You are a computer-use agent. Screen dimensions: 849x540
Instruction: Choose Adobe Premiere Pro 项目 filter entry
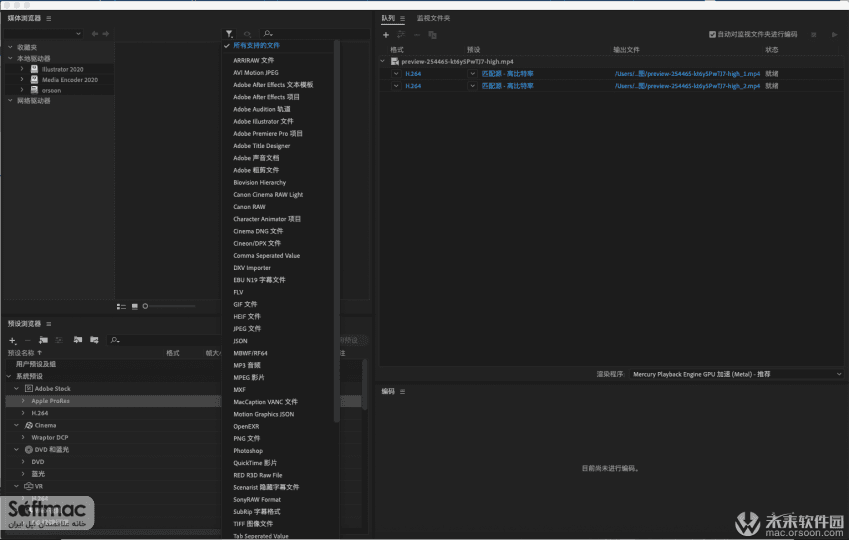(x=267, y=134)
